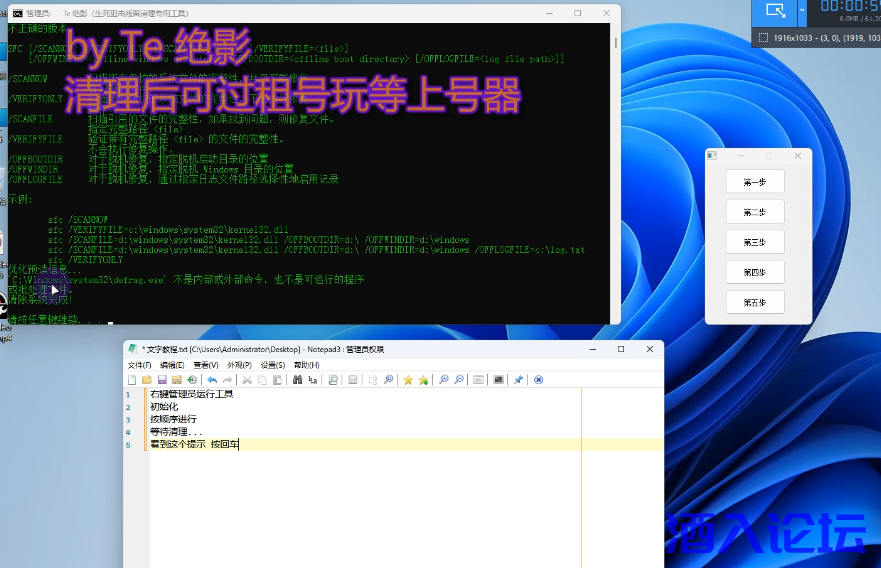
Task: Click the Open folder icon in Notepad3 toolbar
Action: (147, 380)
